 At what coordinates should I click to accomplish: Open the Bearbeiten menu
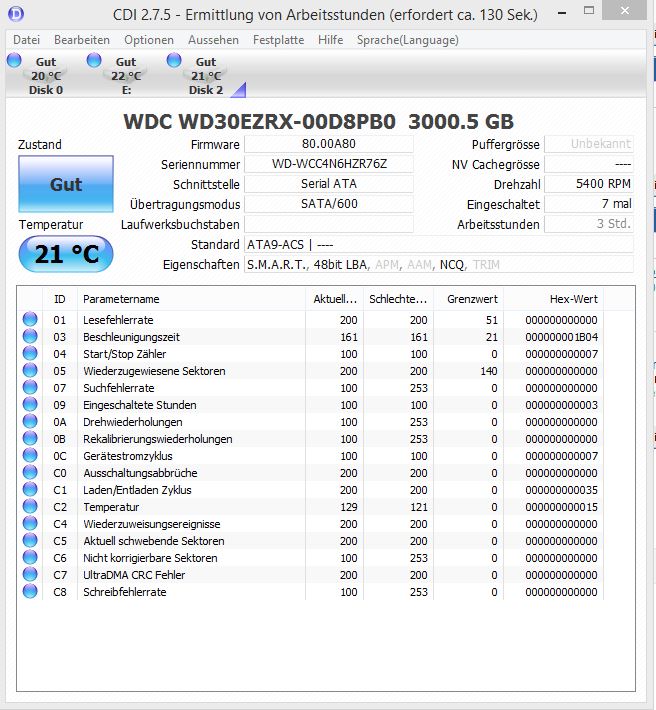[82, 40]
